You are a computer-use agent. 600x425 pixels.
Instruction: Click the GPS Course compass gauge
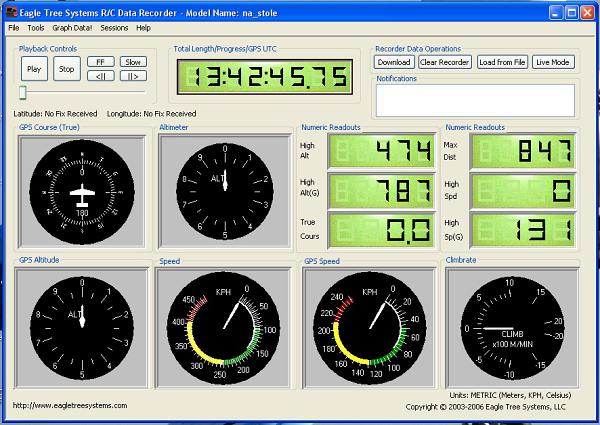81,190
